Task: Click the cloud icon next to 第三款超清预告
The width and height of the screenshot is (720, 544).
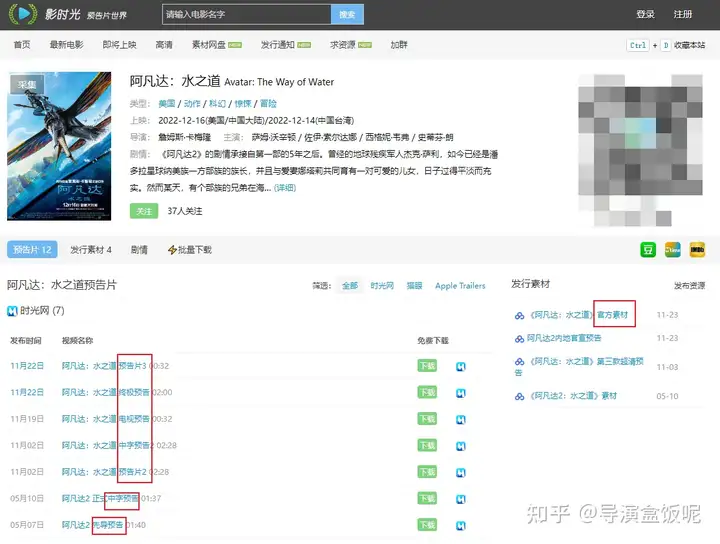Action: 519,362
